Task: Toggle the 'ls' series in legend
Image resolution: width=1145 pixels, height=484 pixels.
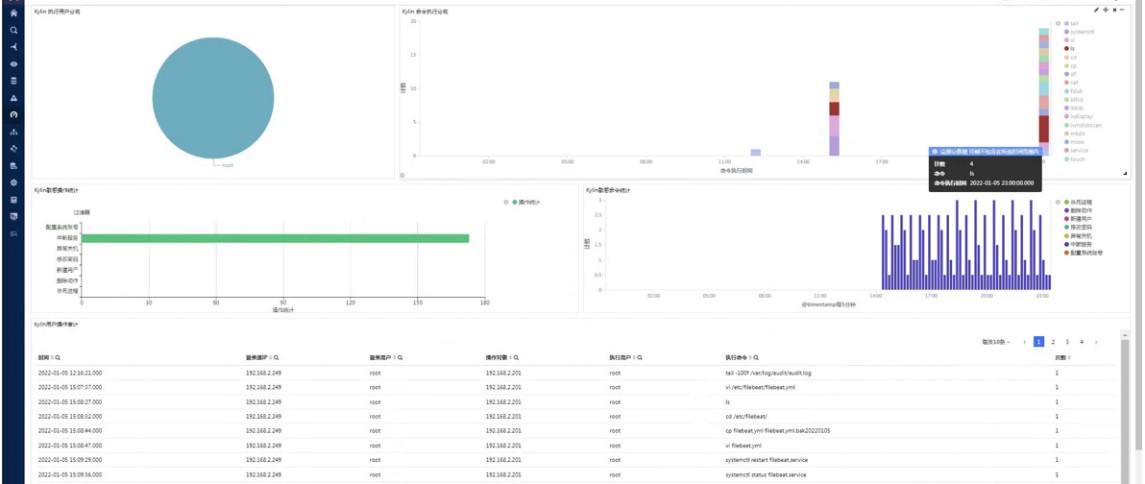Action: point(1069,49)
